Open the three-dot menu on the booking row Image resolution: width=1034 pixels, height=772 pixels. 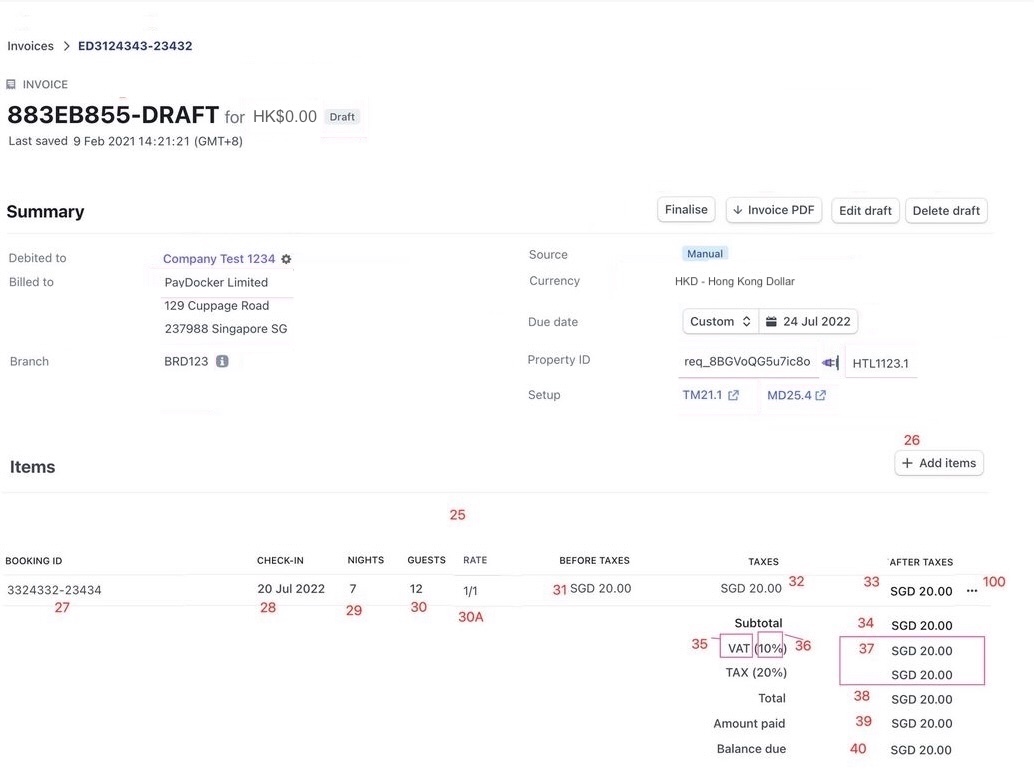(x=972, y=591)
